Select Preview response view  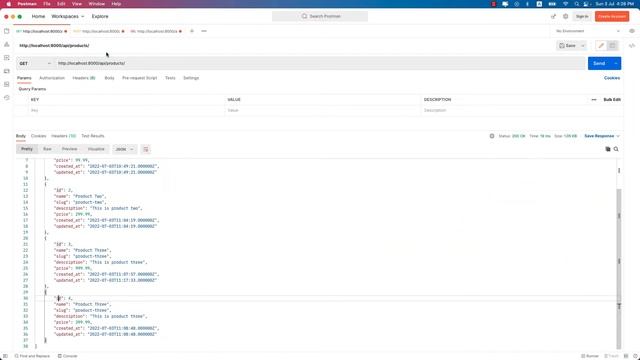coord(69,149)
